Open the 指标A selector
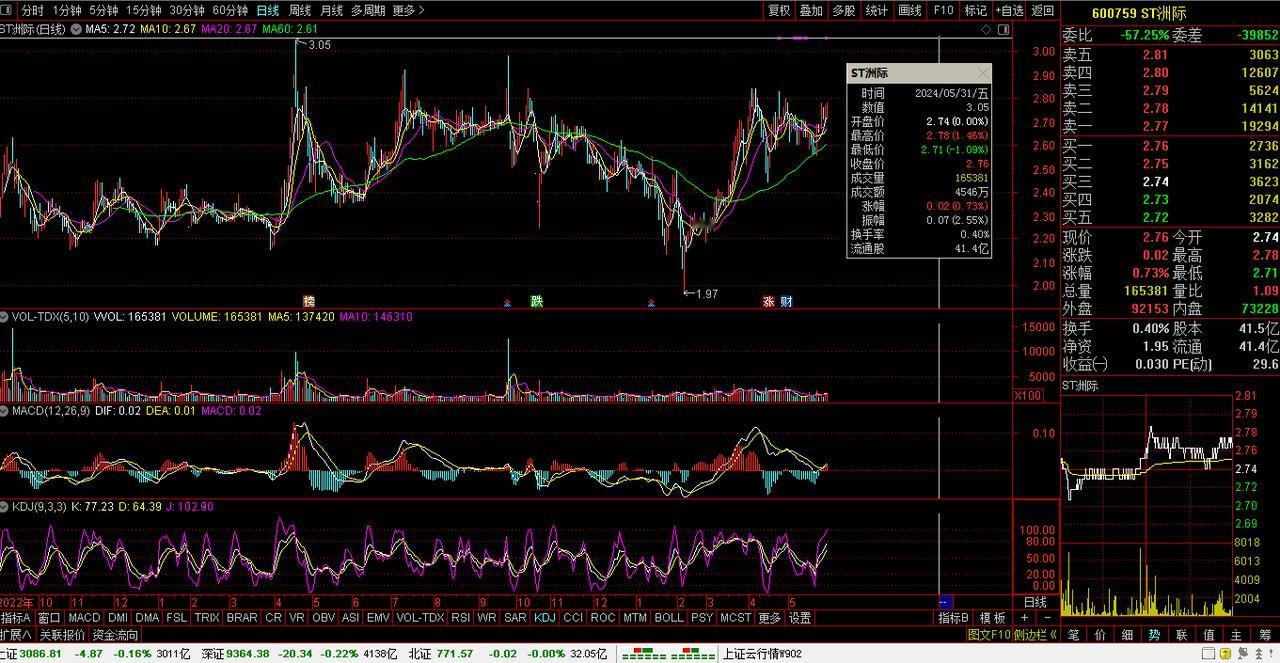1280x663 pixels. (16, 618)
